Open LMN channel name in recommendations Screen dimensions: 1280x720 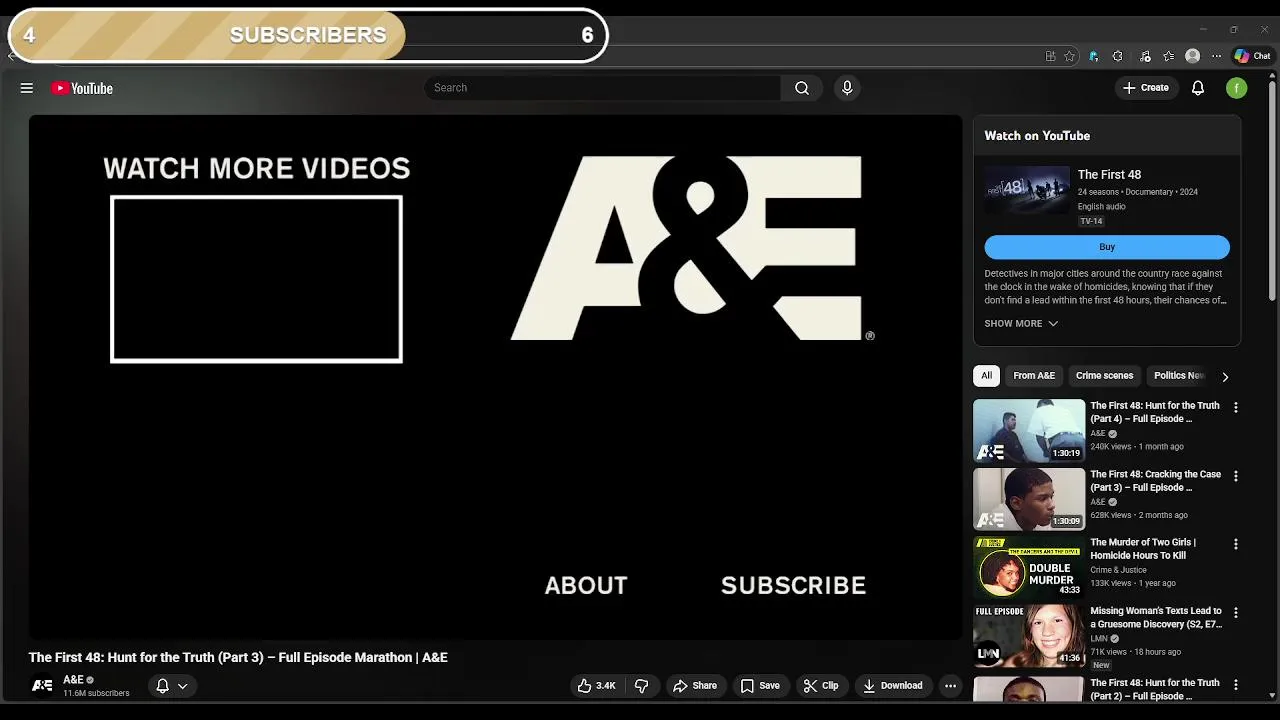[x=1099, y=638]
